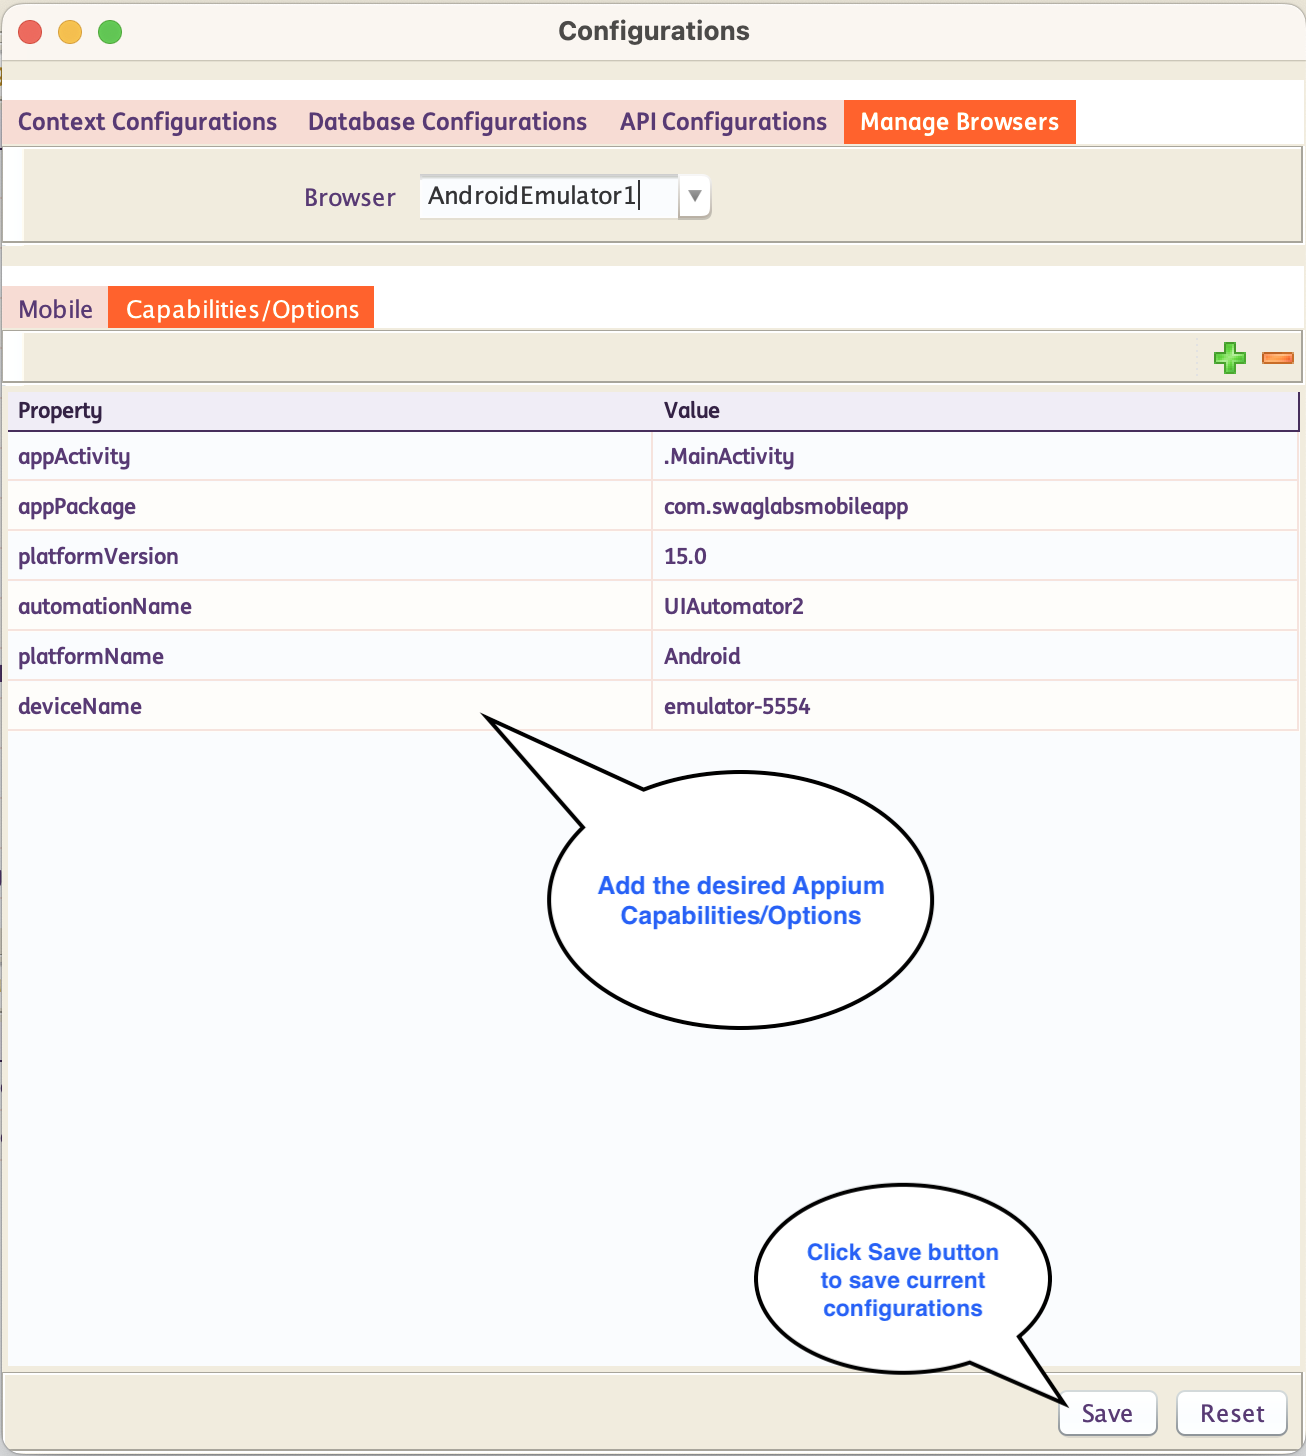Open the Capabilities/Options sub-tab

(242, 309)
